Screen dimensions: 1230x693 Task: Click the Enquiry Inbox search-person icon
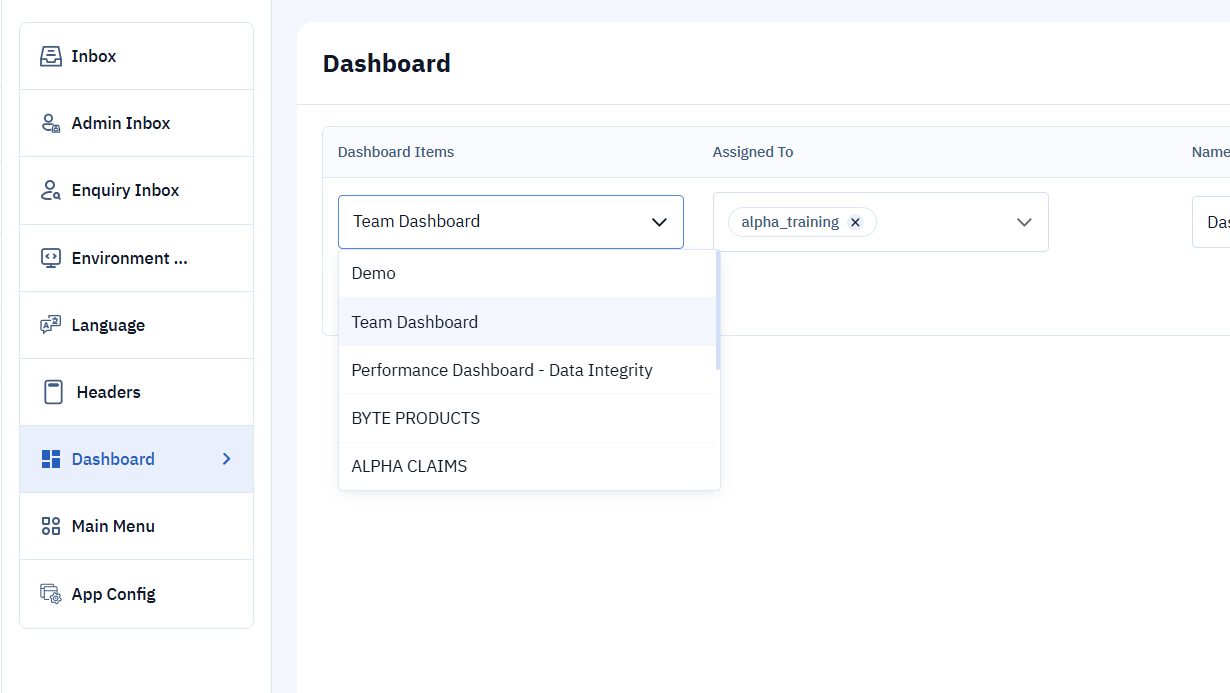click(50, 190)
